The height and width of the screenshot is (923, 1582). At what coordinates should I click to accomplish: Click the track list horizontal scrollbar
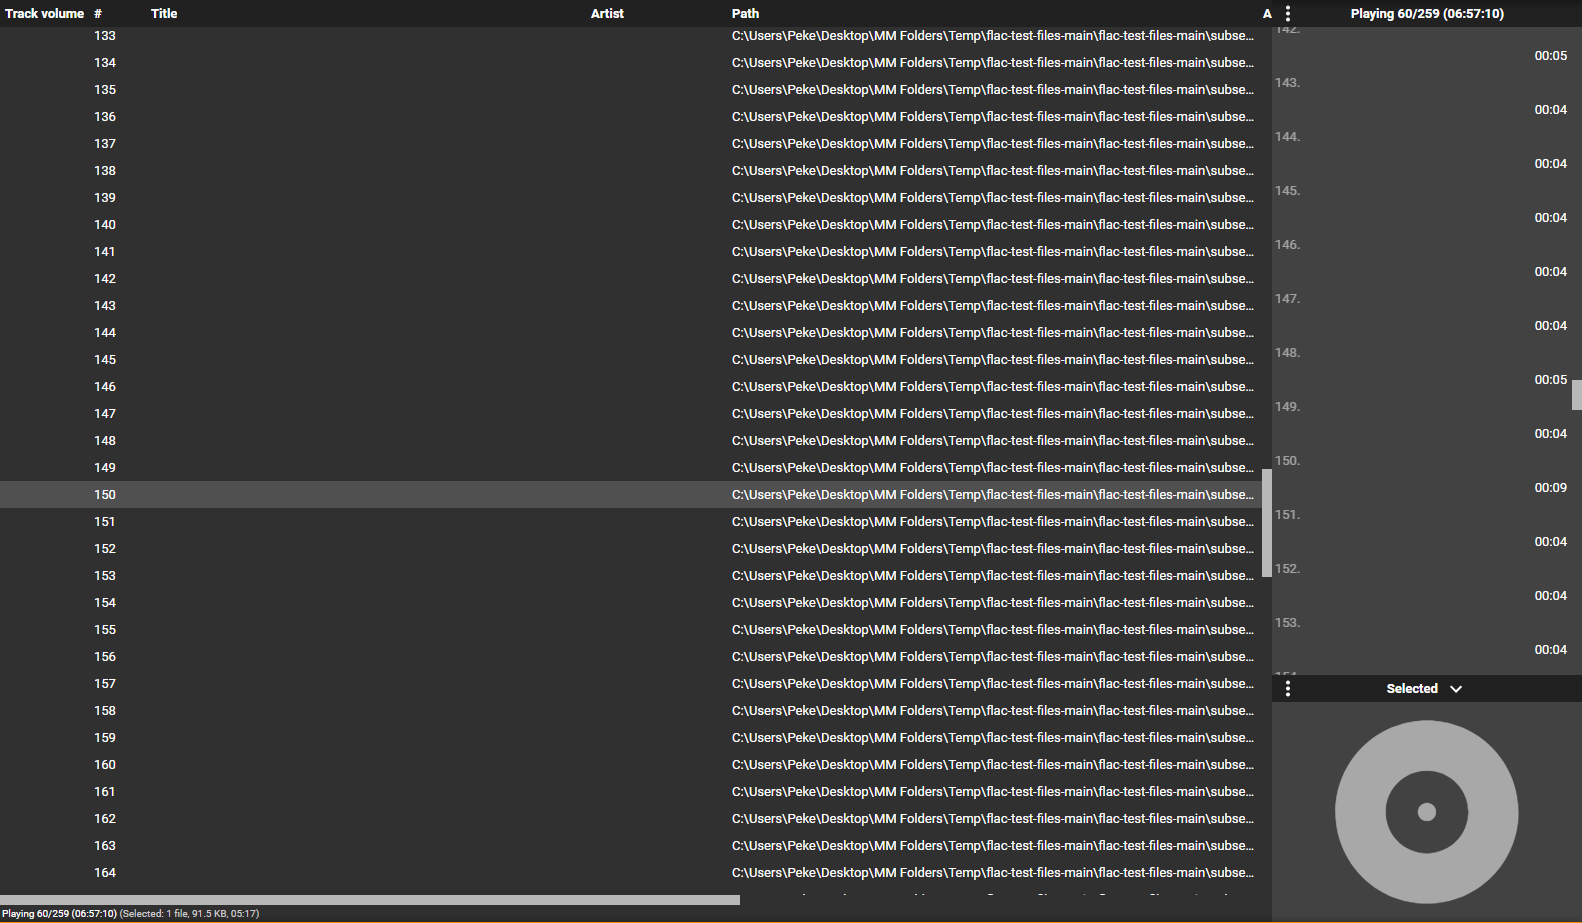(370, 900)
